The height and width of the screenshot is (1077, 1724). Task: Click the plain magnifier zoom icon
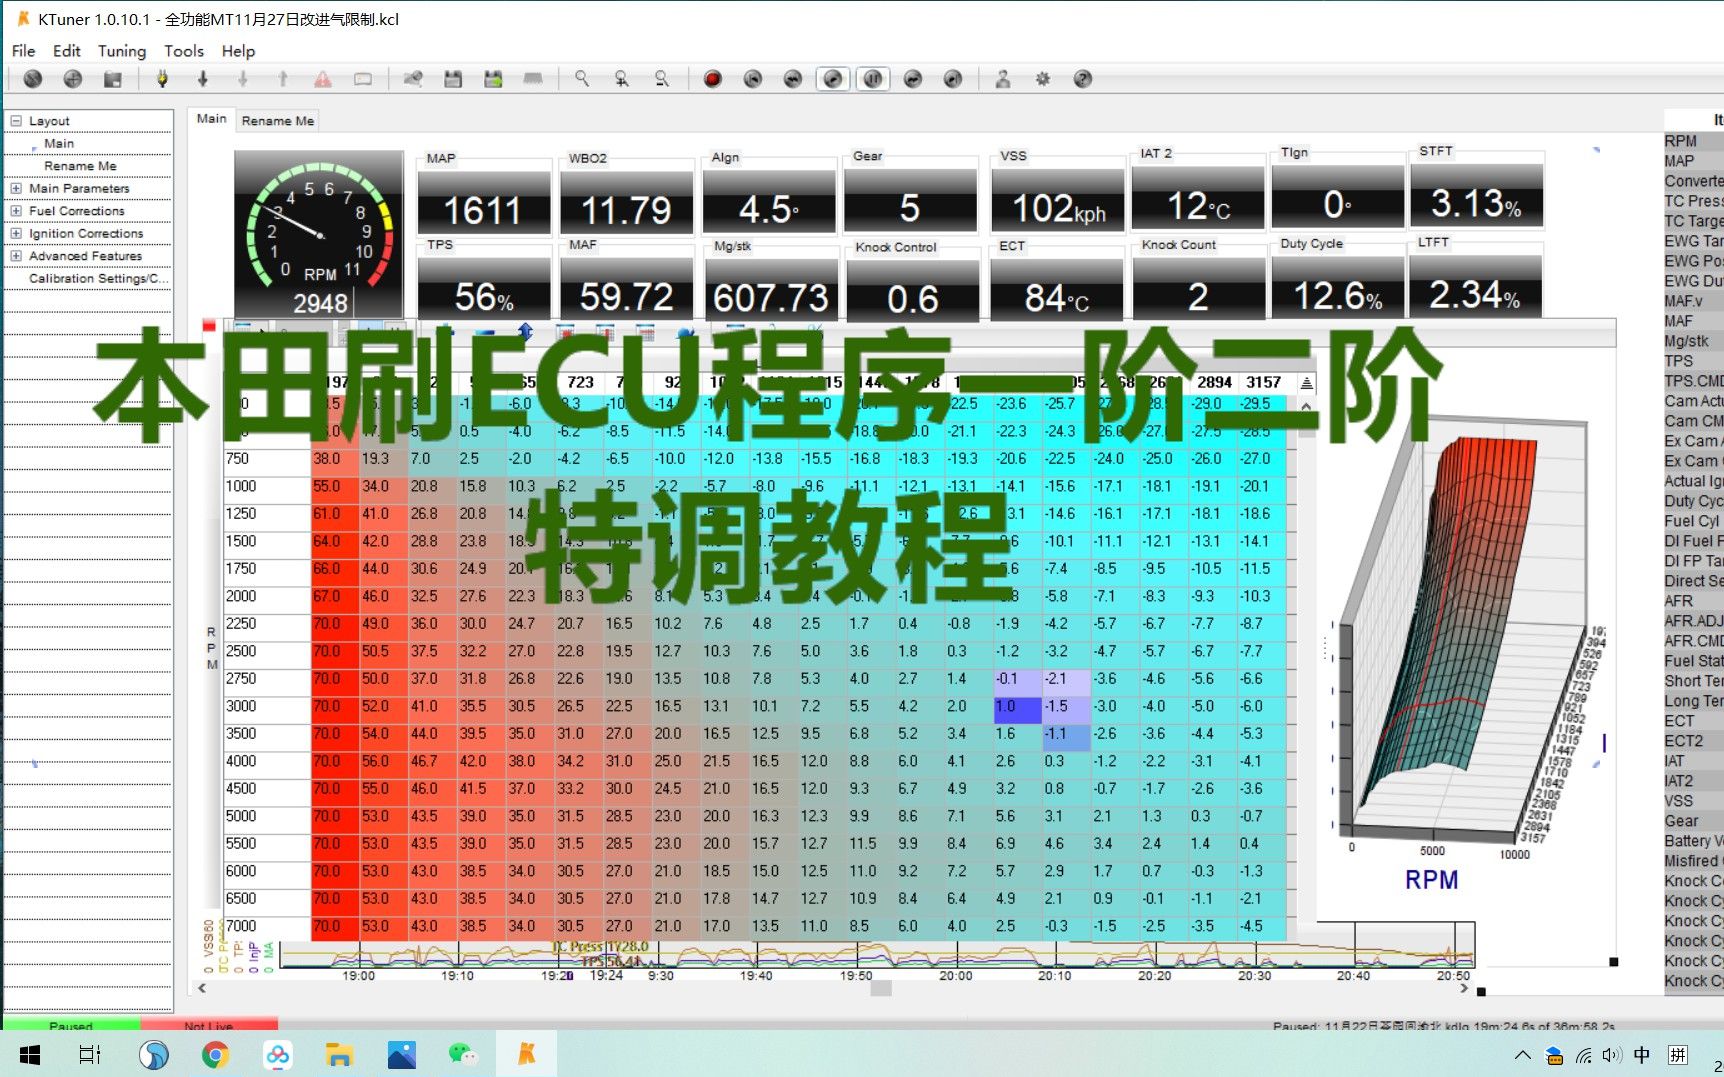click(x=582, y=79)
